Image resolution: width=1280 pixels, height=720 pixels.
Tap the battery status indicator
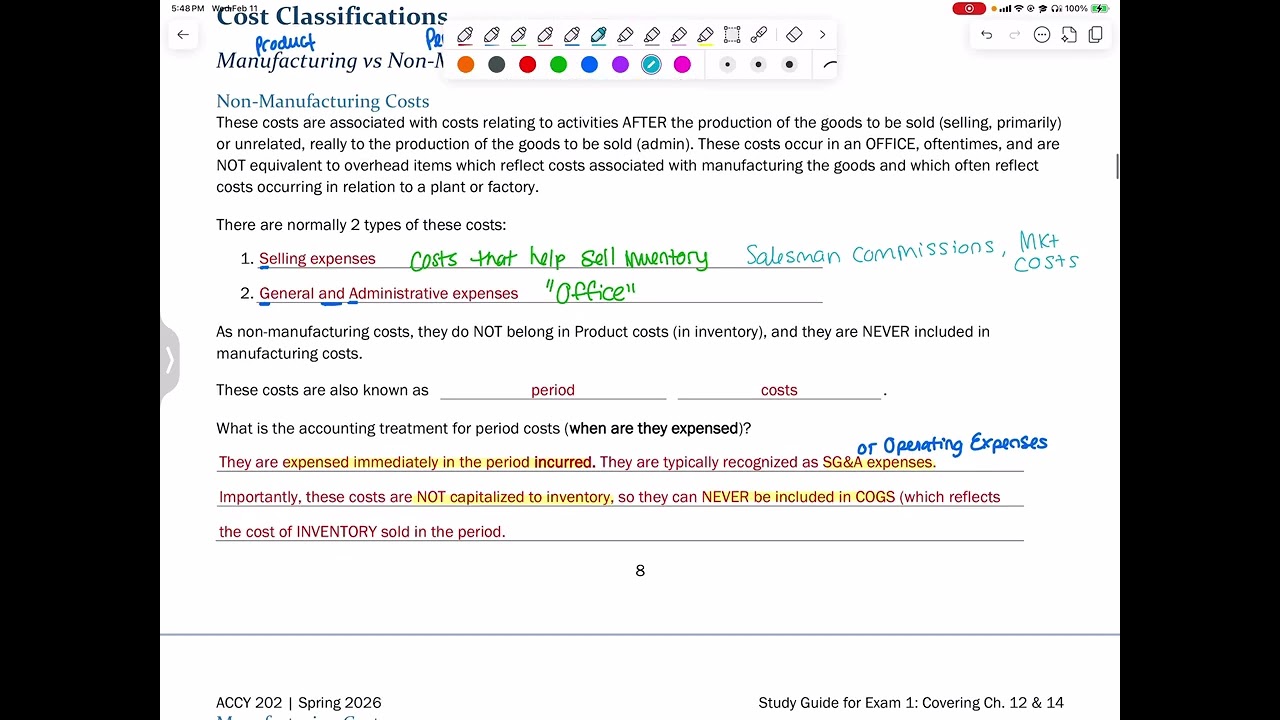pos(1100,9)
